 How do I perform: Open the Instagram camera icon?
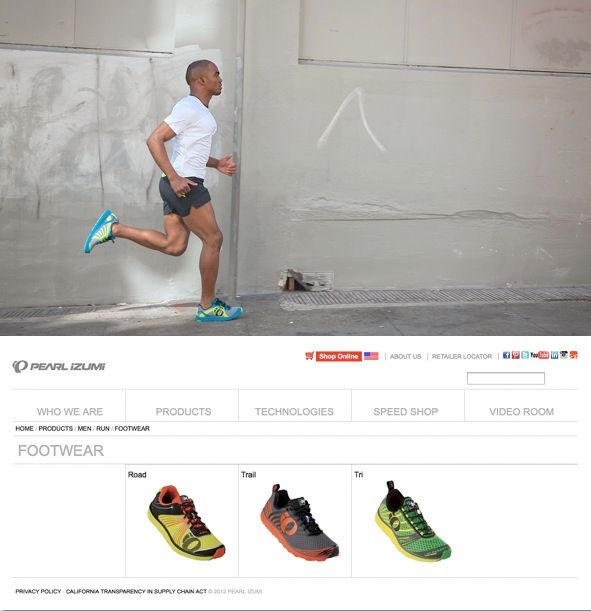click(x=564, y=355)
